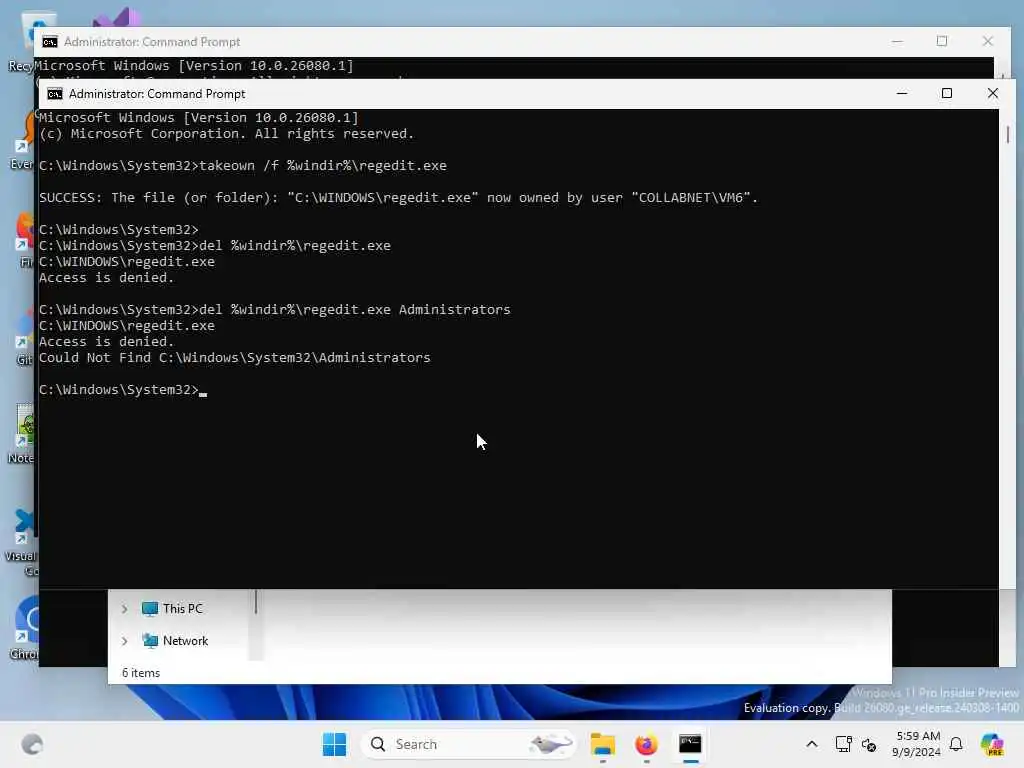
Task: Maximize the background Command Prompt window
Action: (942, 41)
